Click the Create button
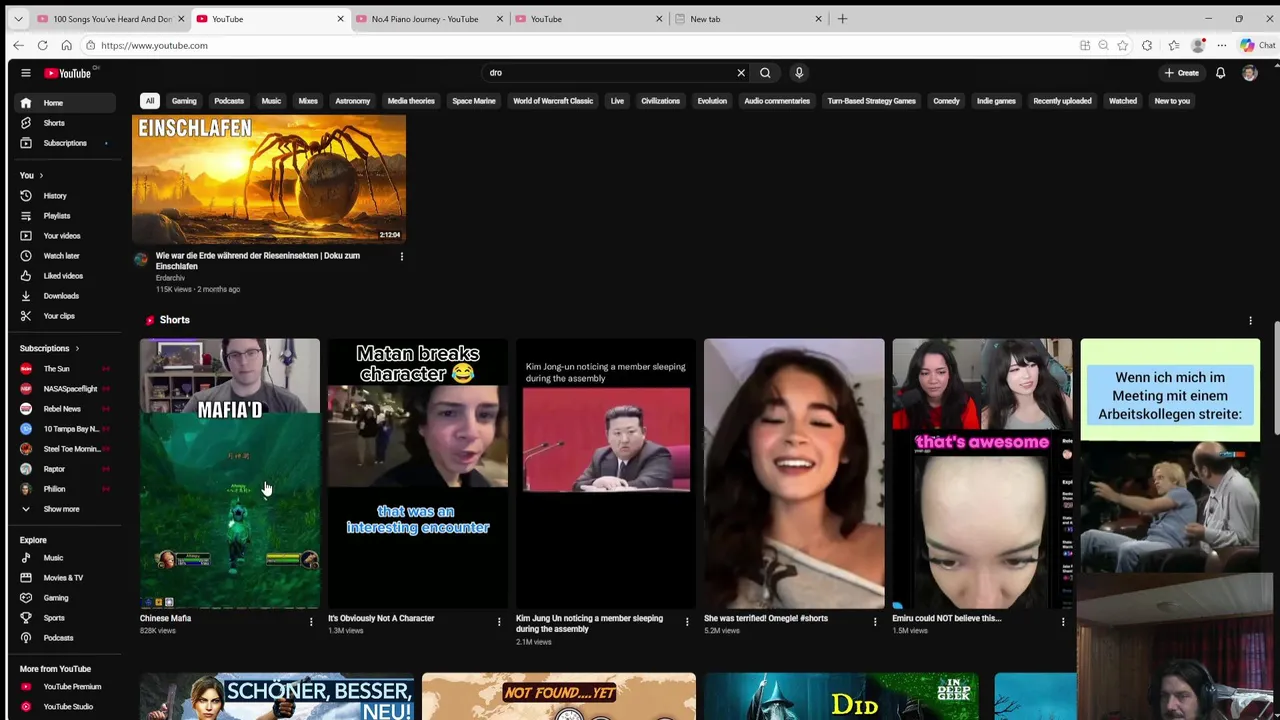Screen dimensions: 1280x720 coord(1181,73)
